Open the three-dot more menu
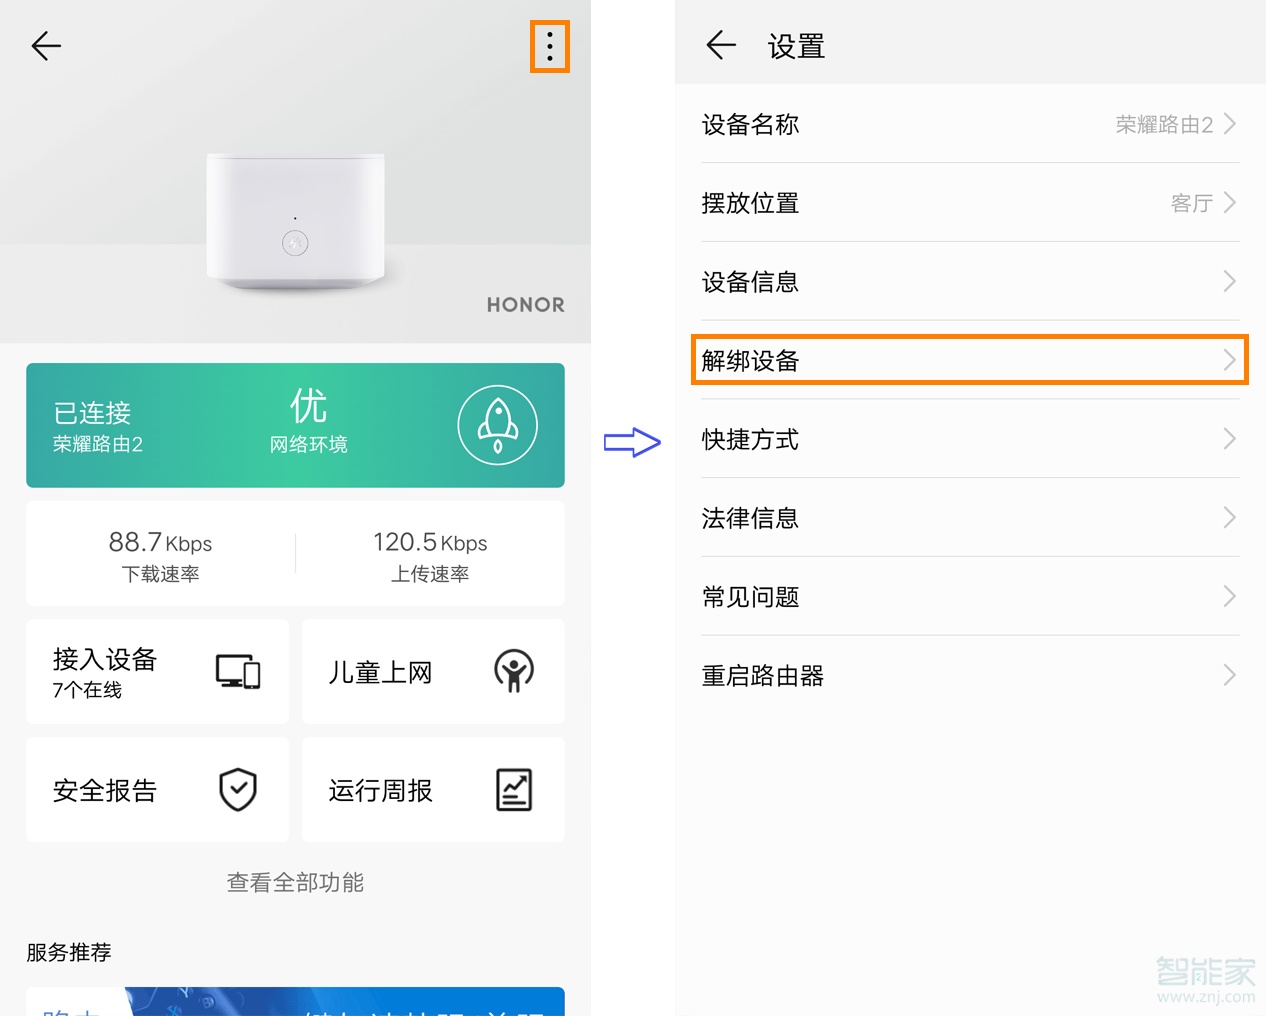 tap(550, 46)
